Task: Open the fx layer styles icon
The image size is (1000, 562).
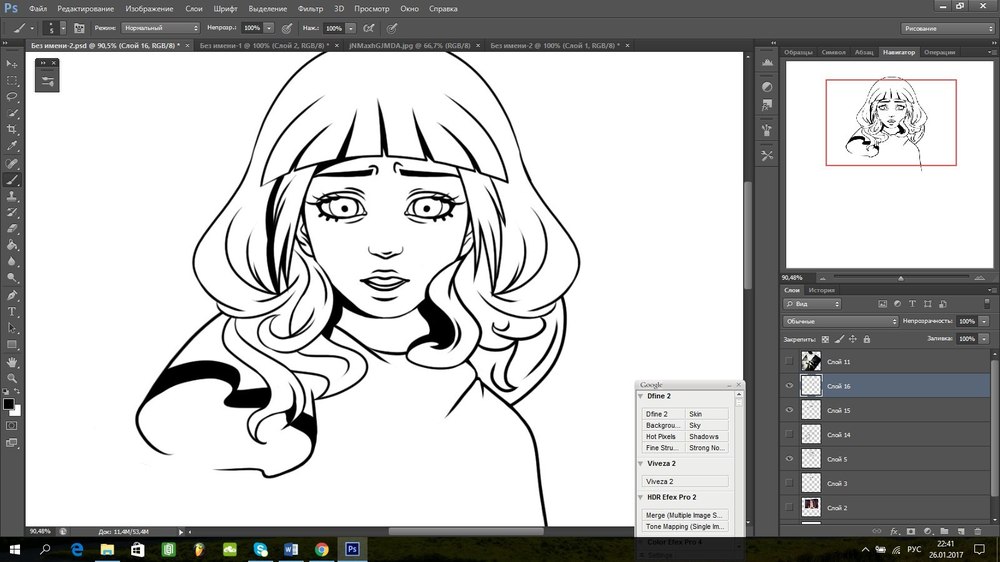Action: pos(895,531)
